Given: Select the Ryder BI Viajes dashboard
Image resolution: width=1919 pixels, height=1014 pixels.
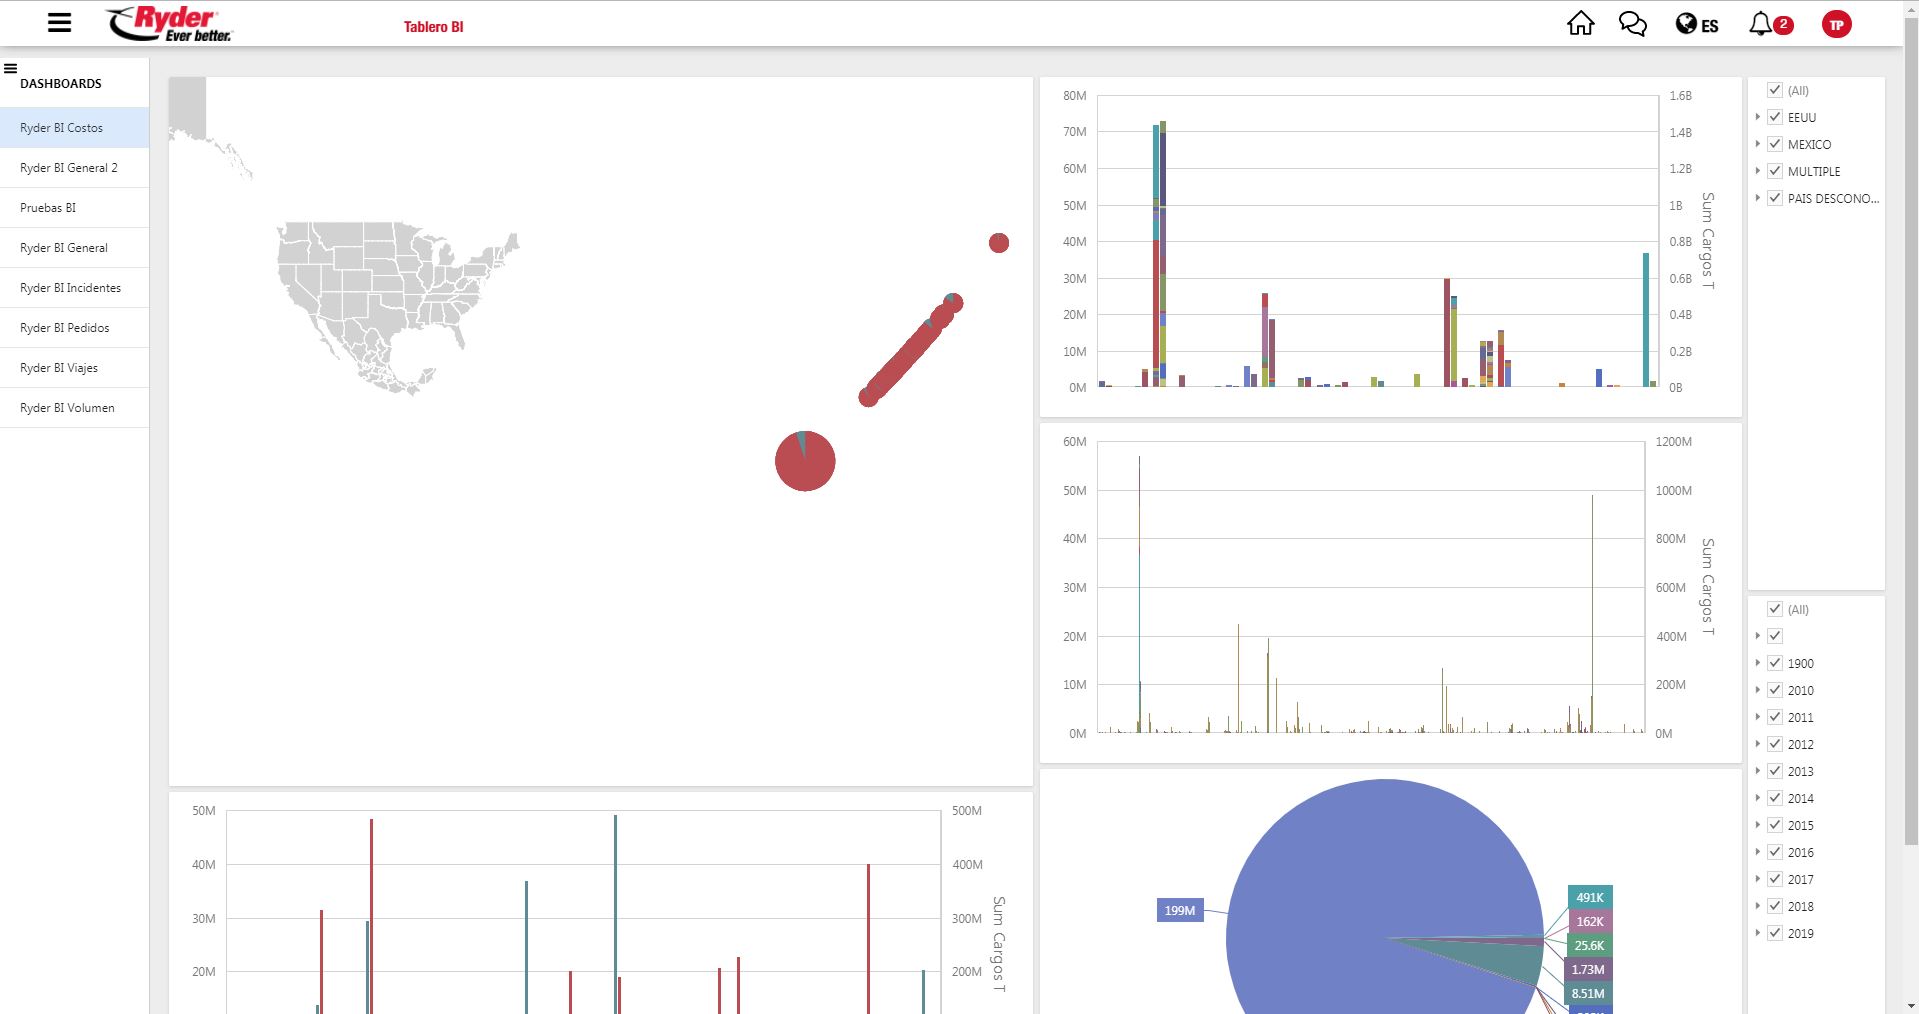Looking at the screenshot, I should (x=59, y=368).
